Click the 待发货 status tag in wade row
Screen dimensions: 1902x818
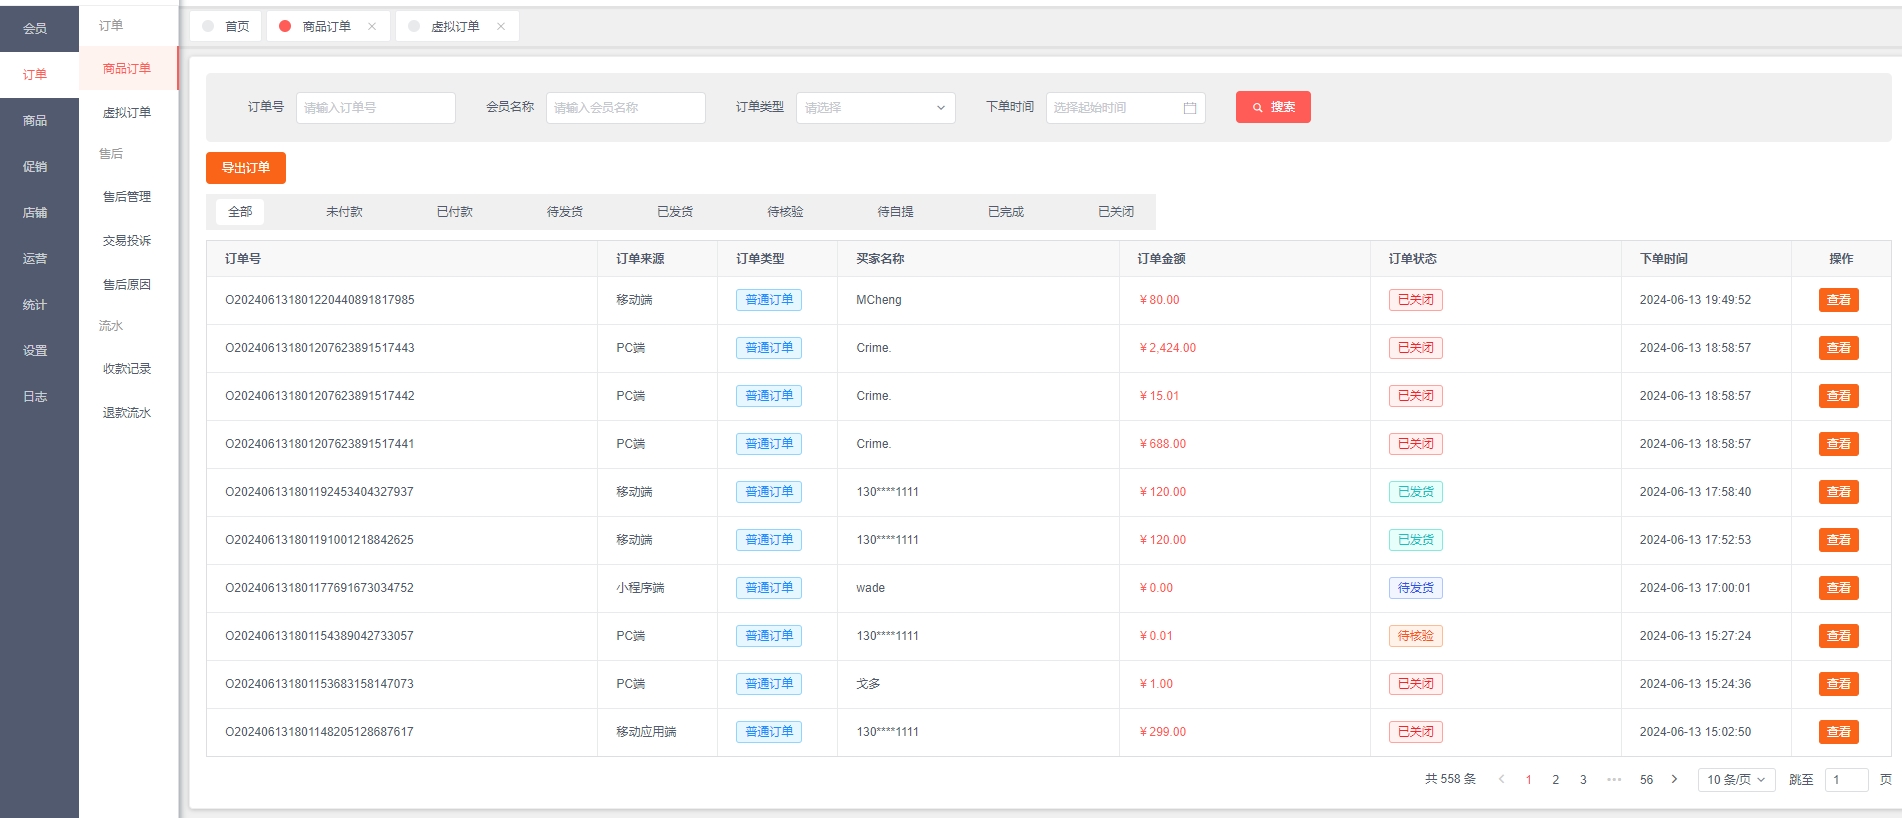point(1416,588)
